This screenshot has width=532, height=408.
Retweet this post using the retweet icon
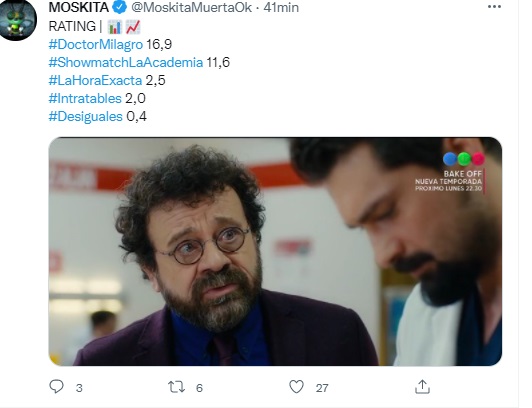pyautogui.click(x=176, y=387)
